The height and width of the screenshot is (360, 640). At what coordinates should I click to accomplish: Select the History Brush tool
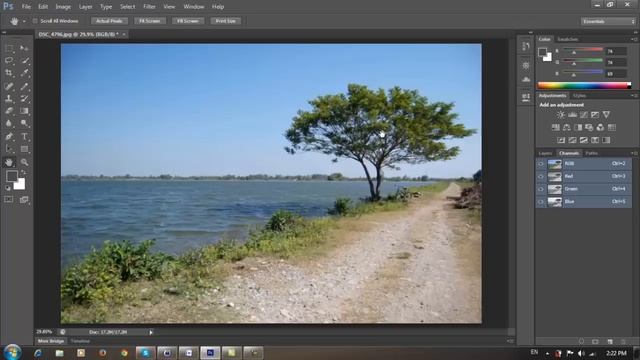[x=24, y=98]
